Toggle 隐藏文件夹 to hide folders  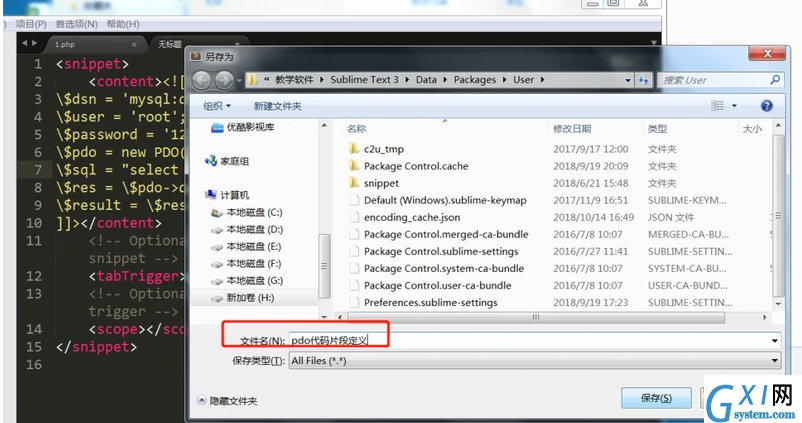pyautogui.click(x=228, y=400)
